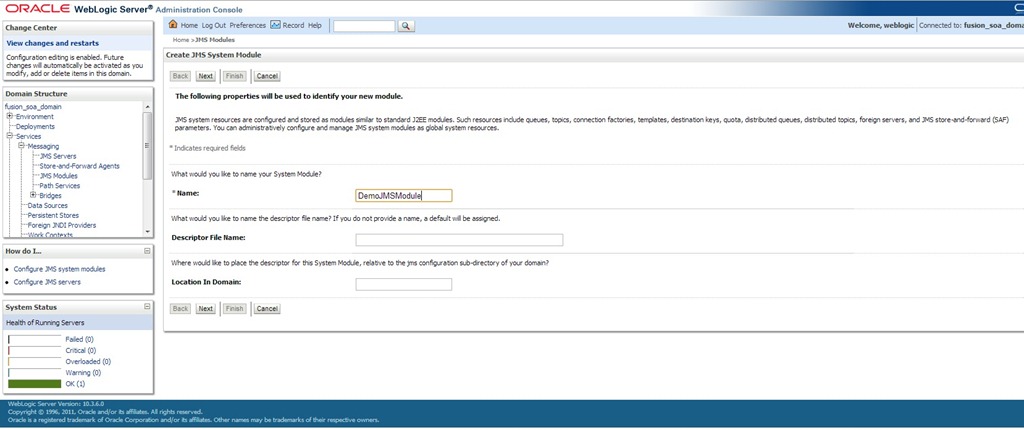Open the Help menu item

point(315,25)
